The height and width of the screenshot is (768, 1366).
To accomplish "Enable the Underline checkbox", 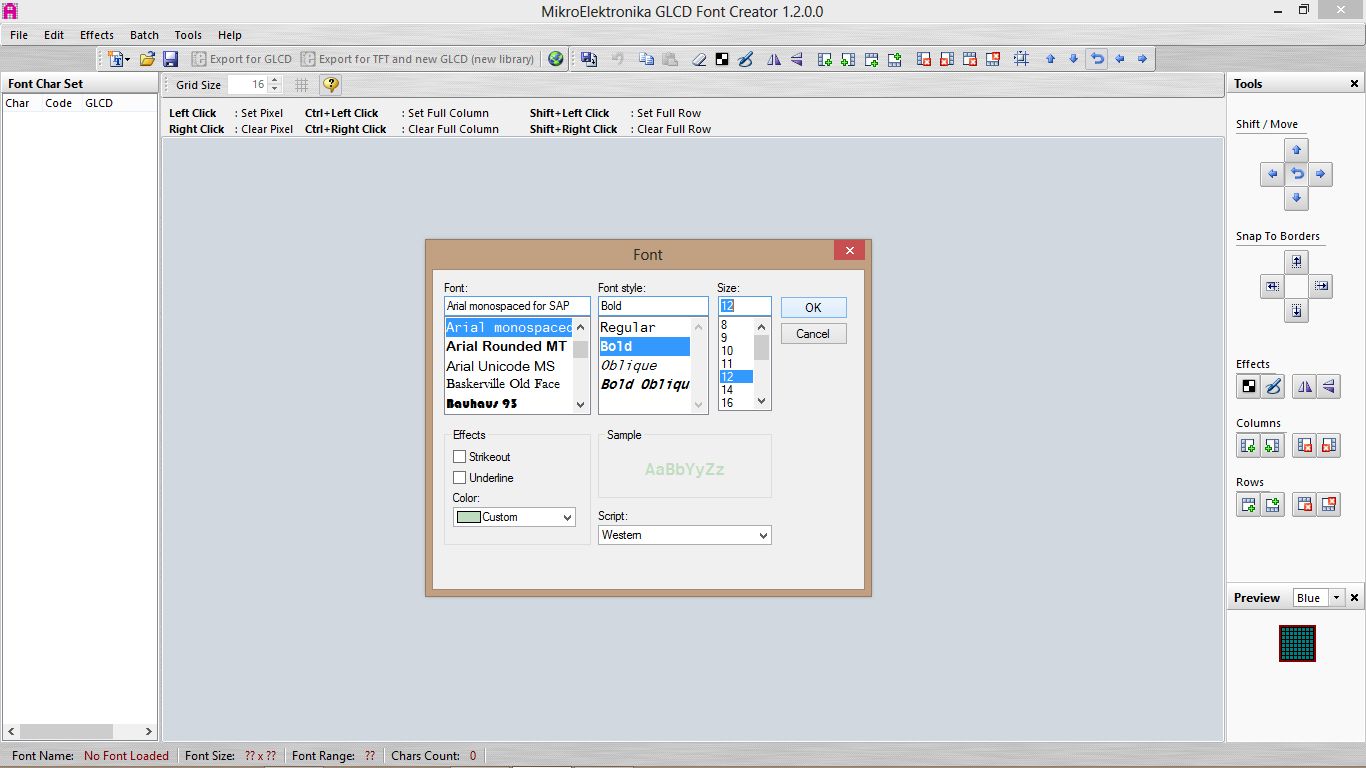I will (x=460, y=478).
